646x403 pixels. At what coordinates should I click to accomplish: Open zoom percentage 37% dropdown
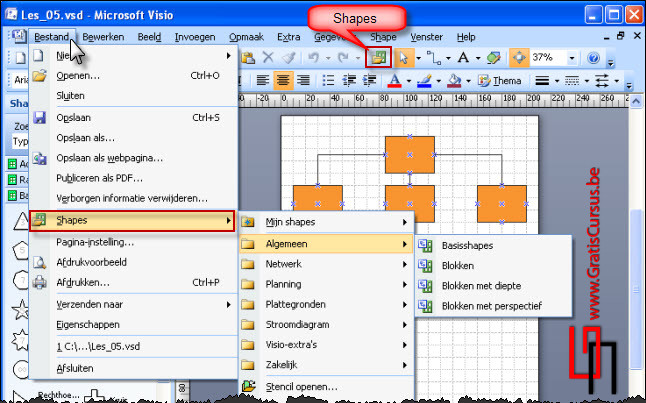point(571,58)
